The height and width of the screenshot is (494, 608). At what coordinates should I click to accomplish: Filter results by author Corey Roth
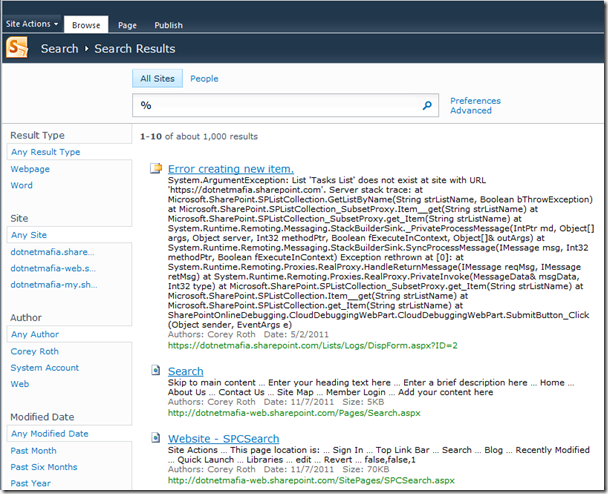(x=35, y=351)
